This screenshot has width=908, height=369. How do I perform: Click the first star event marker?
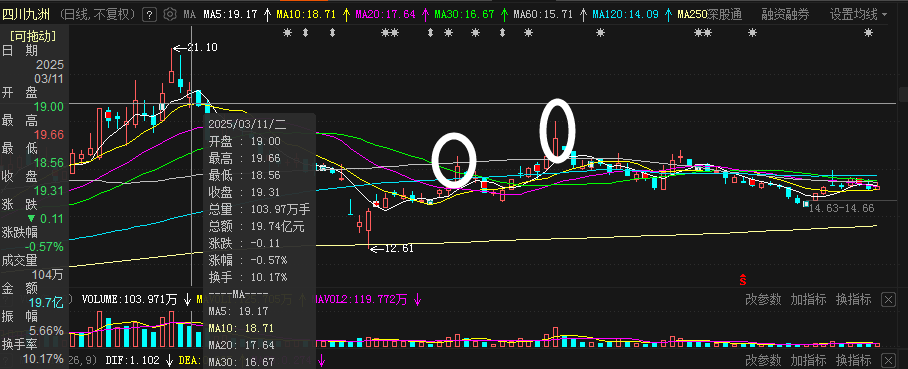[x=287, y=33]
